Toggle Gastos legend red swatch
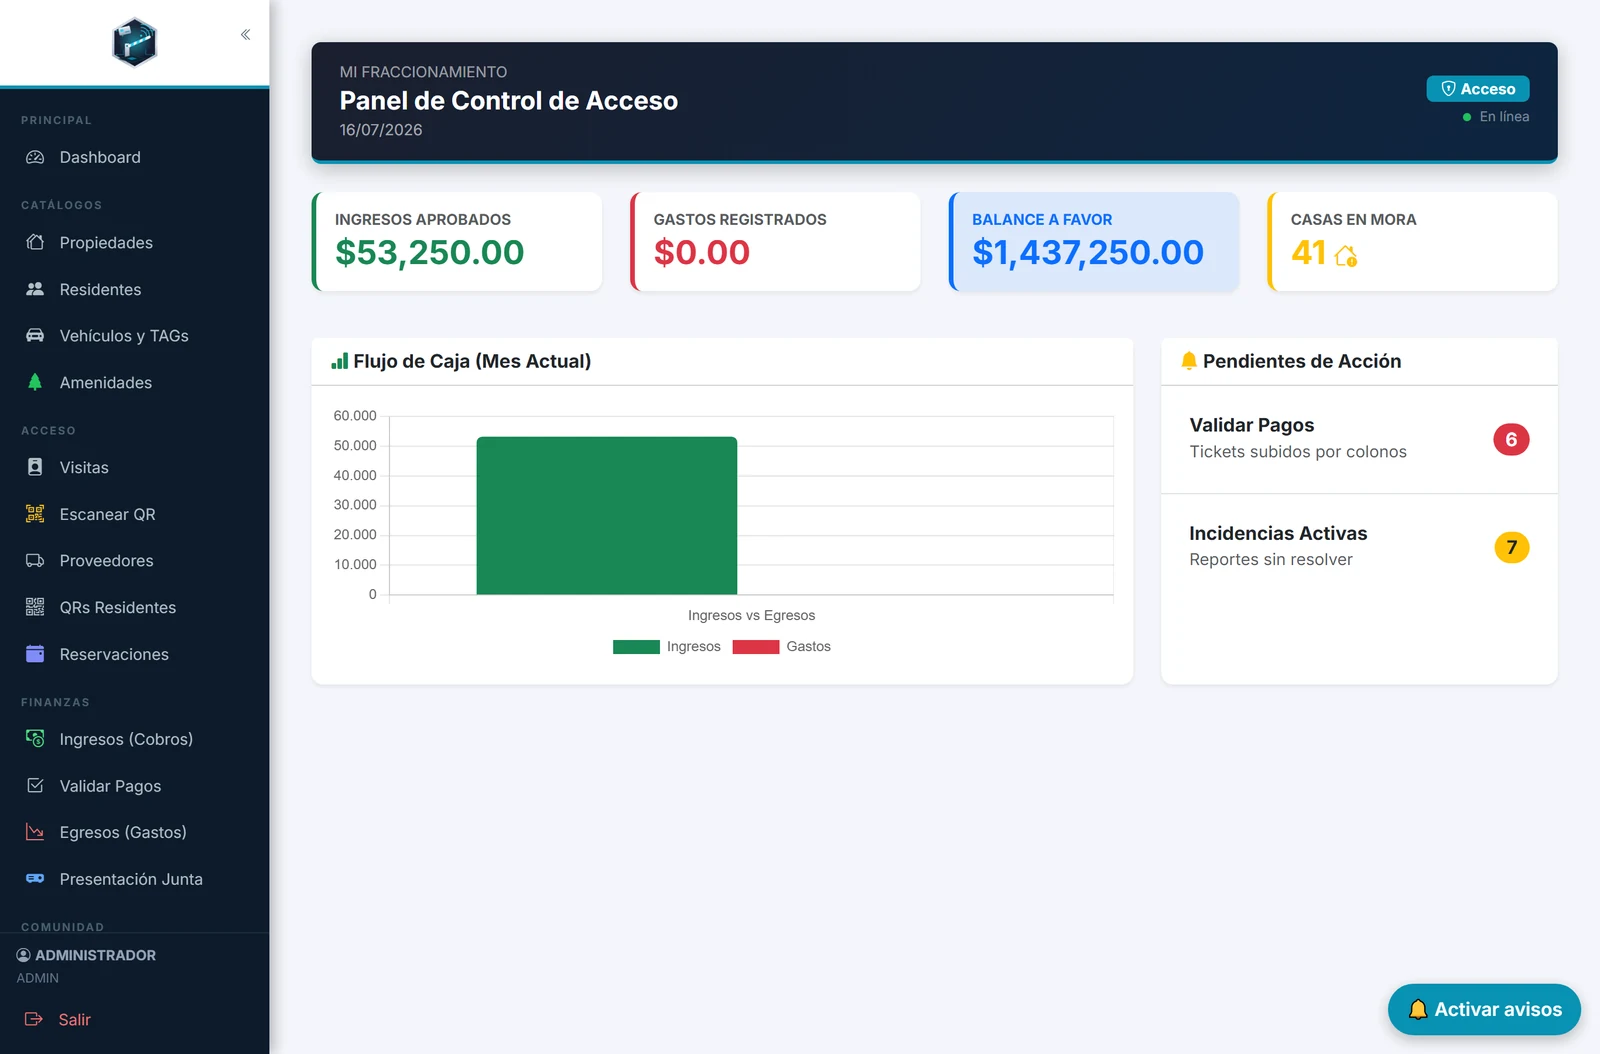Image resolution: width=1600 pixels, height=1054 pixels. (x=756, y=647)
